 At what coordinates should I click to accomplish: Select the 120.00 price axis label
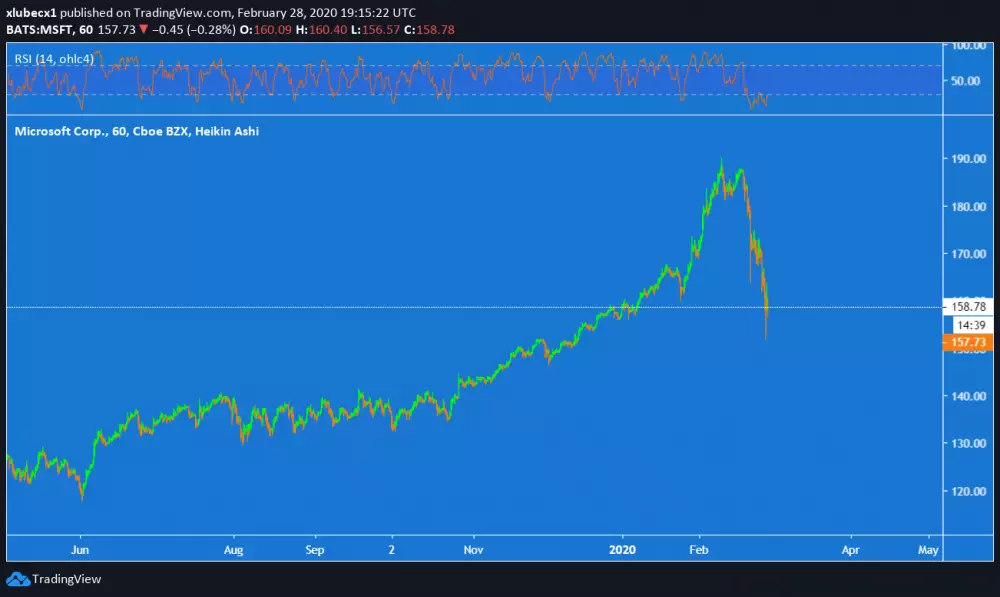969,491
